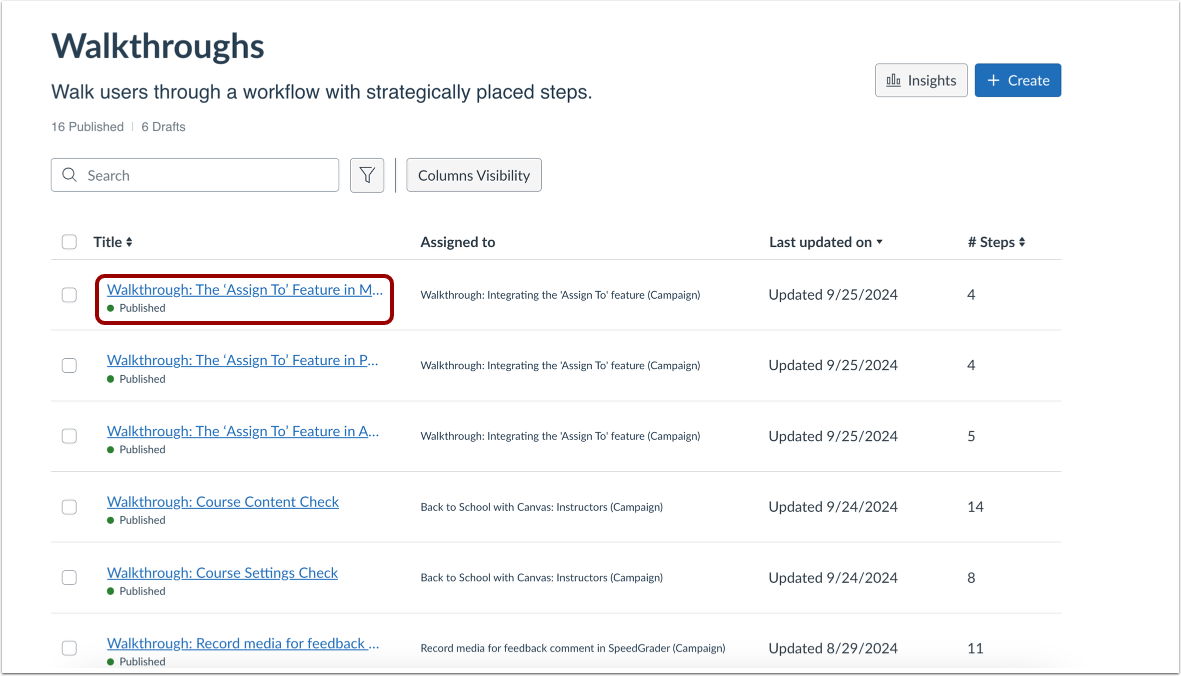Select the checkbox for Course Content Check walkthrough
The height and width of the screenshot is (676, 1181).
point(69,507)
